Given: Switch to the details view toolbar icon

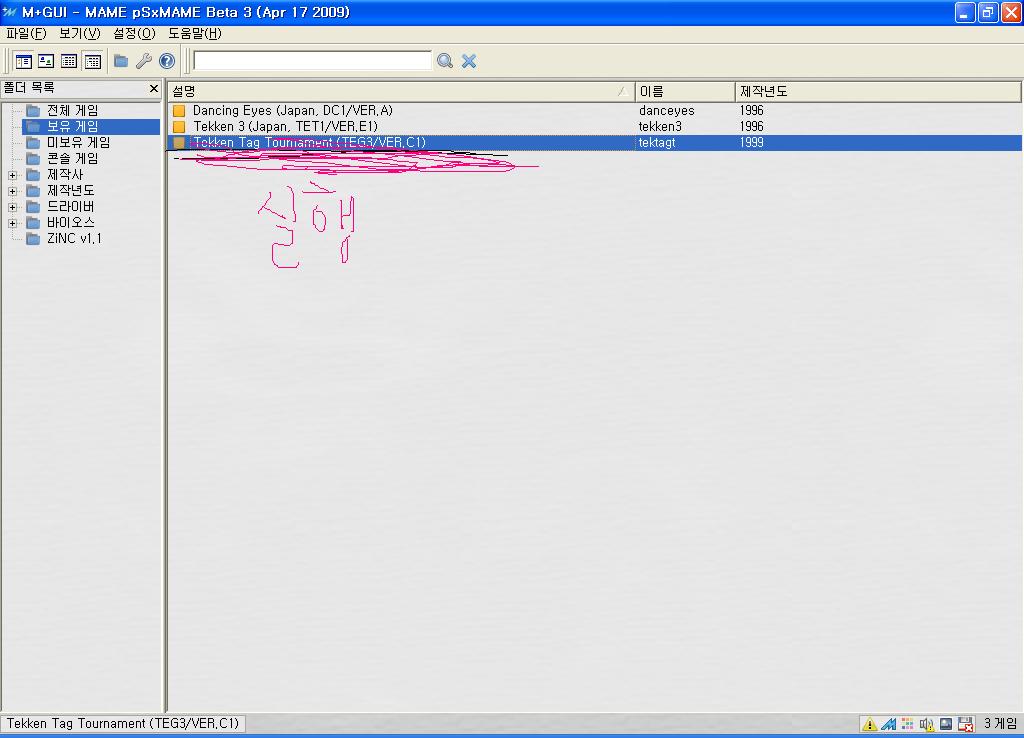Looking at the screenshot, I should tap(93, 61).
